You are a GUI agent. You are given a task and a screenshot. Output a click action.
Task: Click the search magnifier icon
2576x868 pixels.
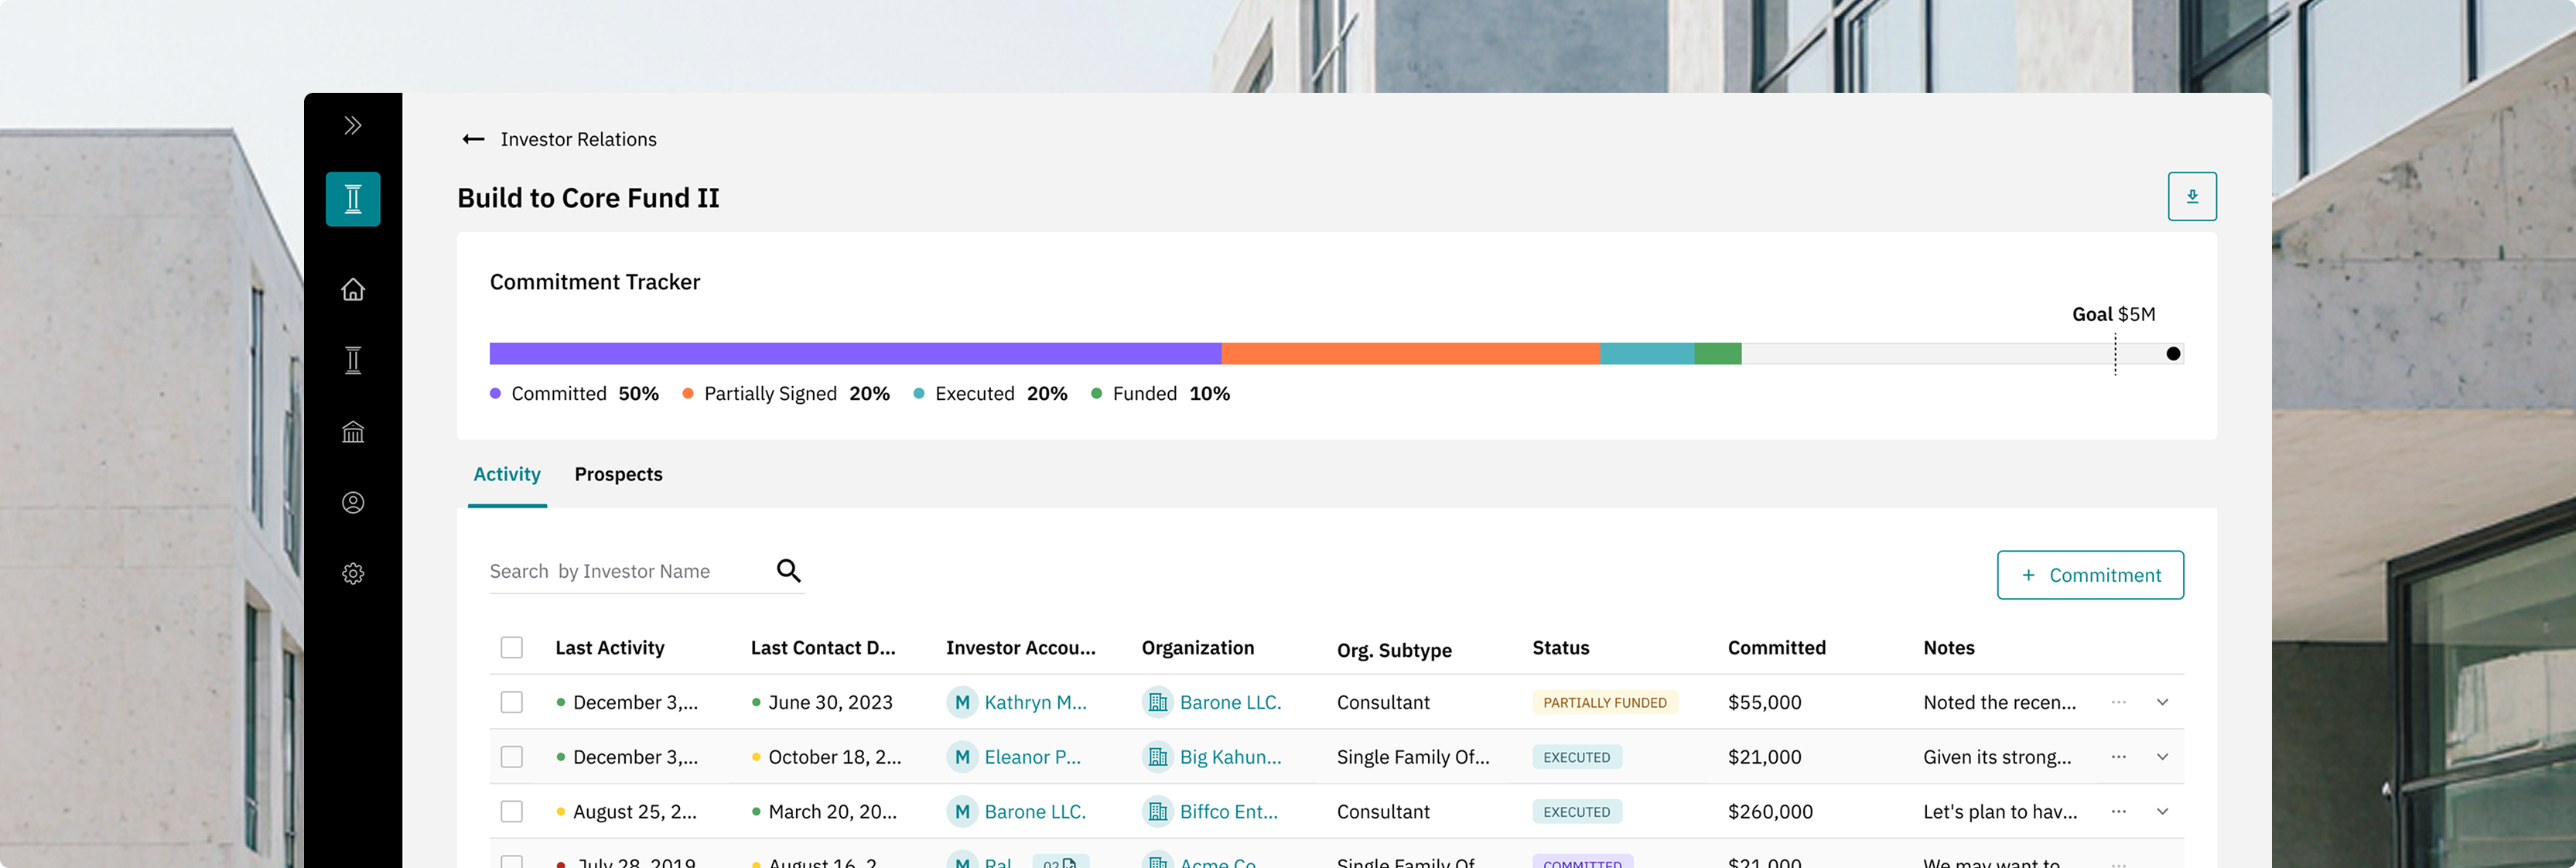pos(788,571)
